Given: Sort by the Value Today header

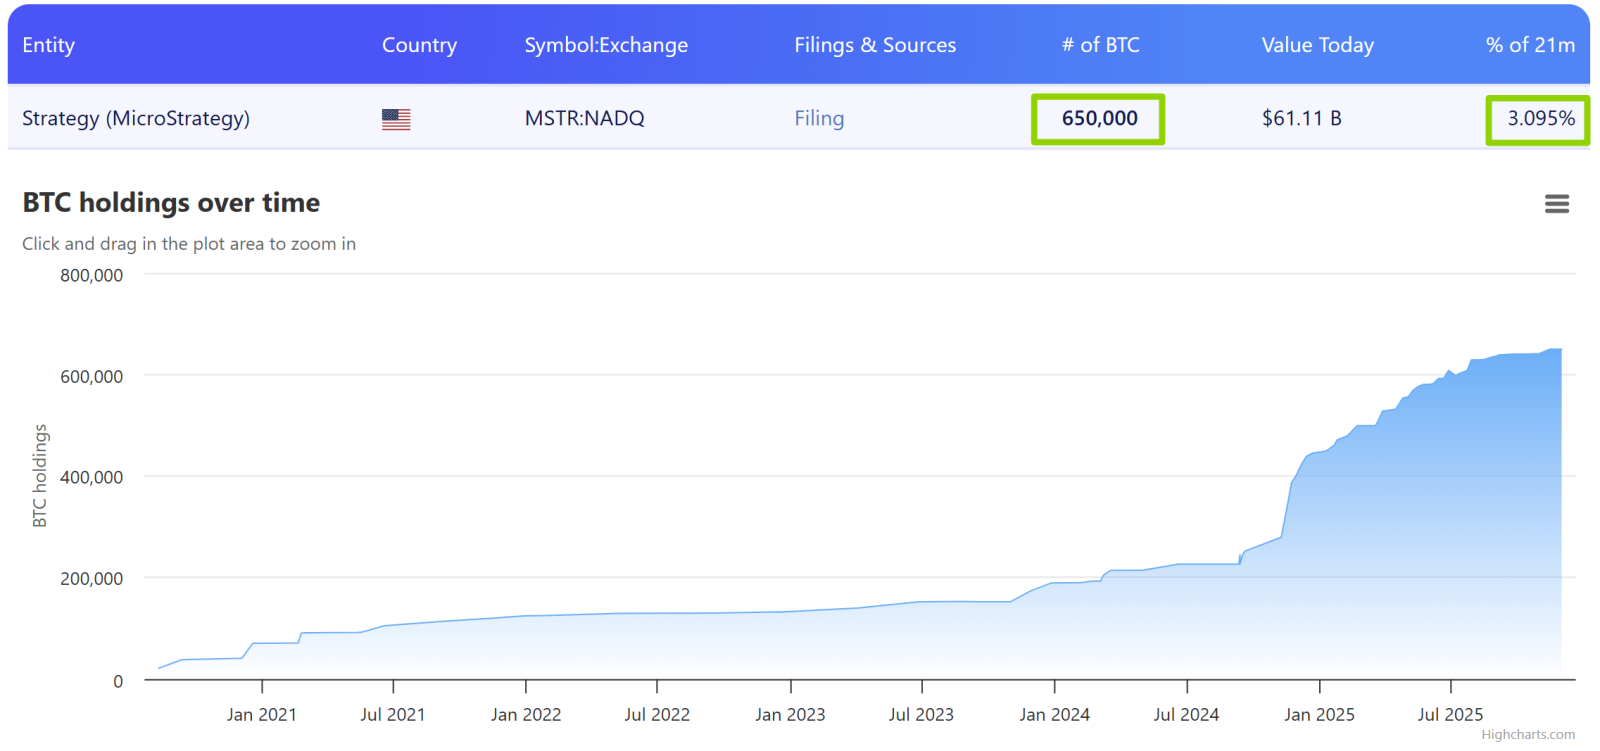Looking at the screenshot, I should pos(1317,45).
